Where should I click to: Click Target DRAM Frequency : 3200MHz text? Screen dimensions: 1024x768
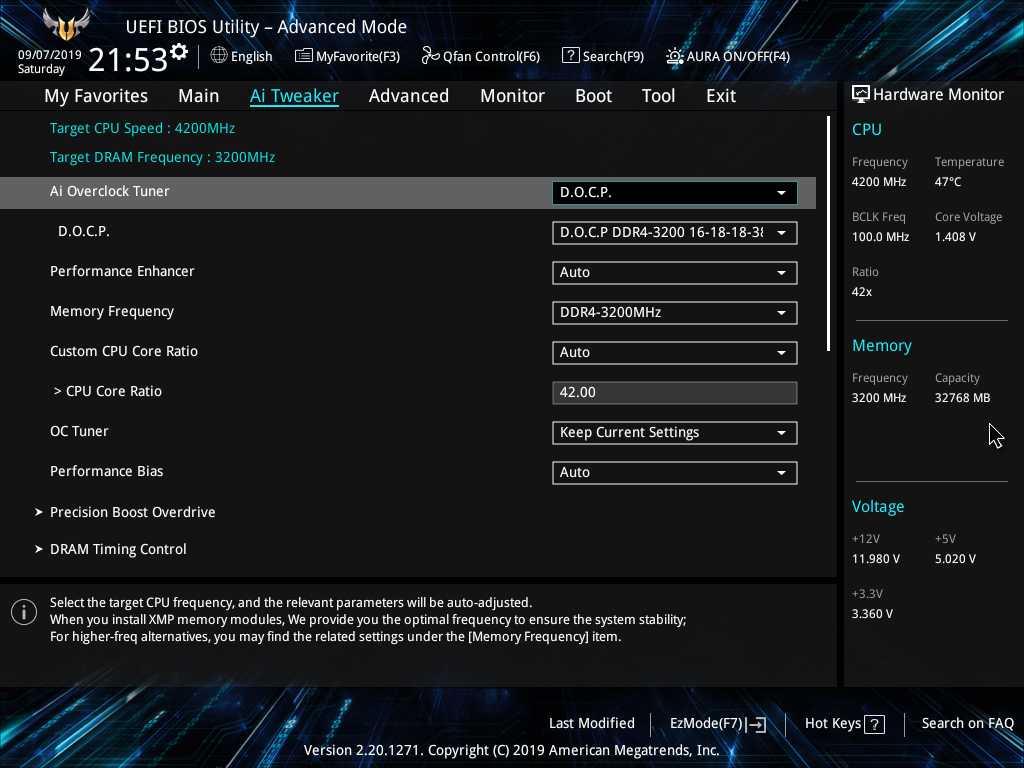coord(163,157)
